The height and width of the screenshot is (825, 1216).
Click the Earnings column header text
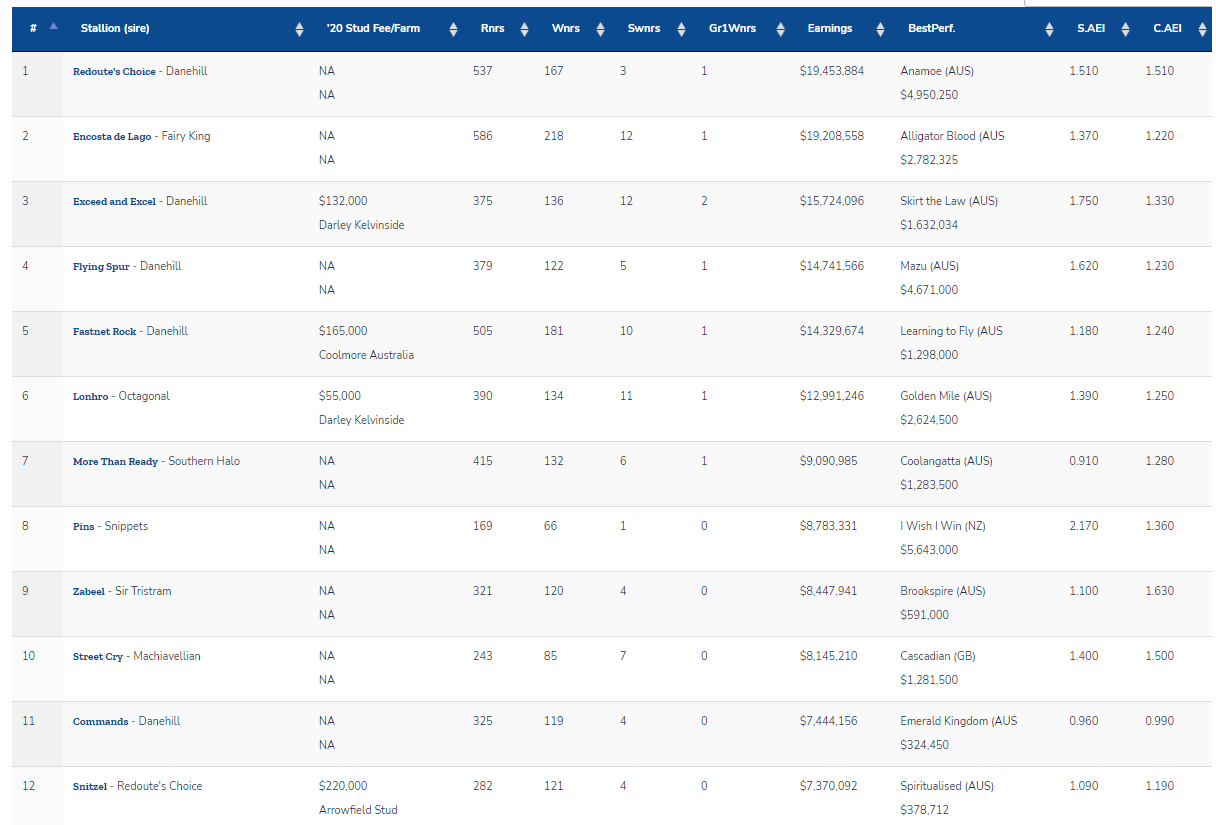830,29
